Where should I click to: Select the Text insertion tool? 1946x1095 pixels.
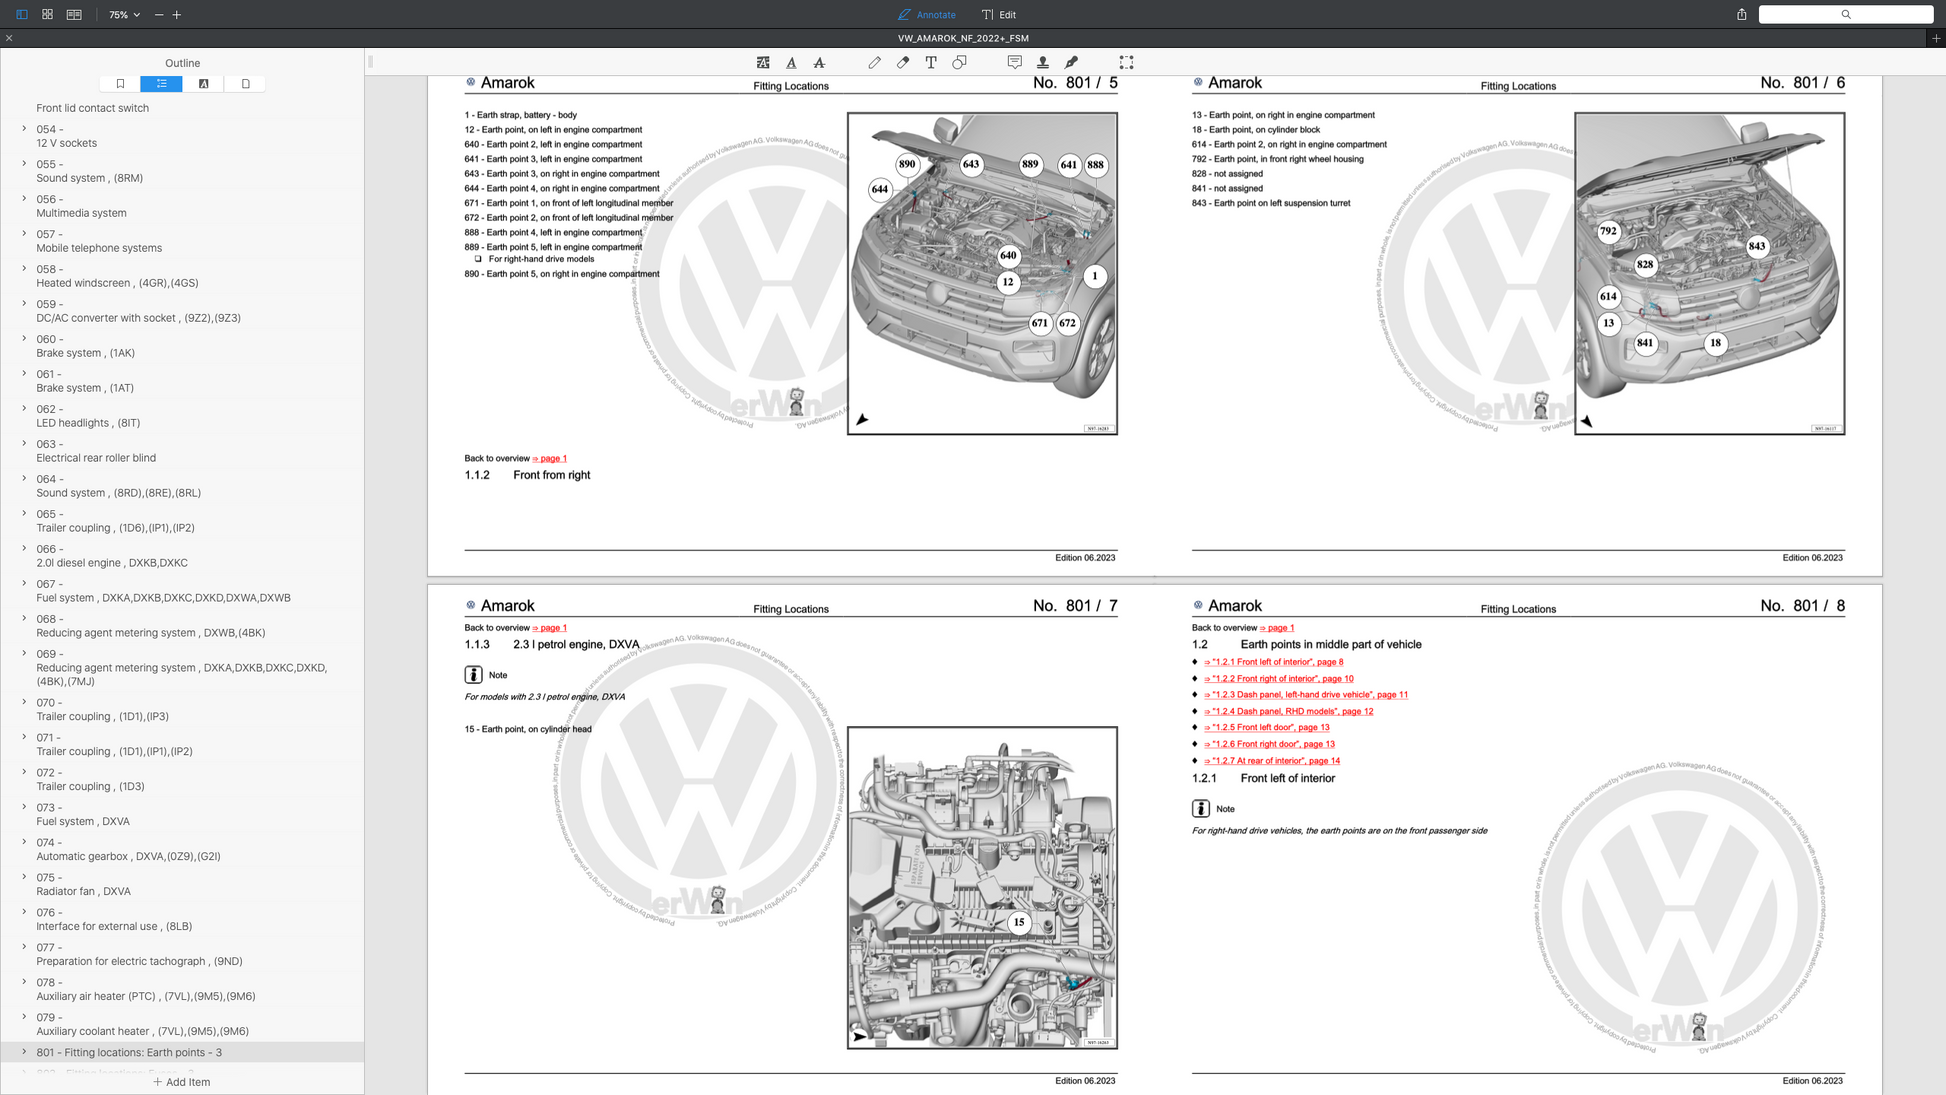(931, 62)
